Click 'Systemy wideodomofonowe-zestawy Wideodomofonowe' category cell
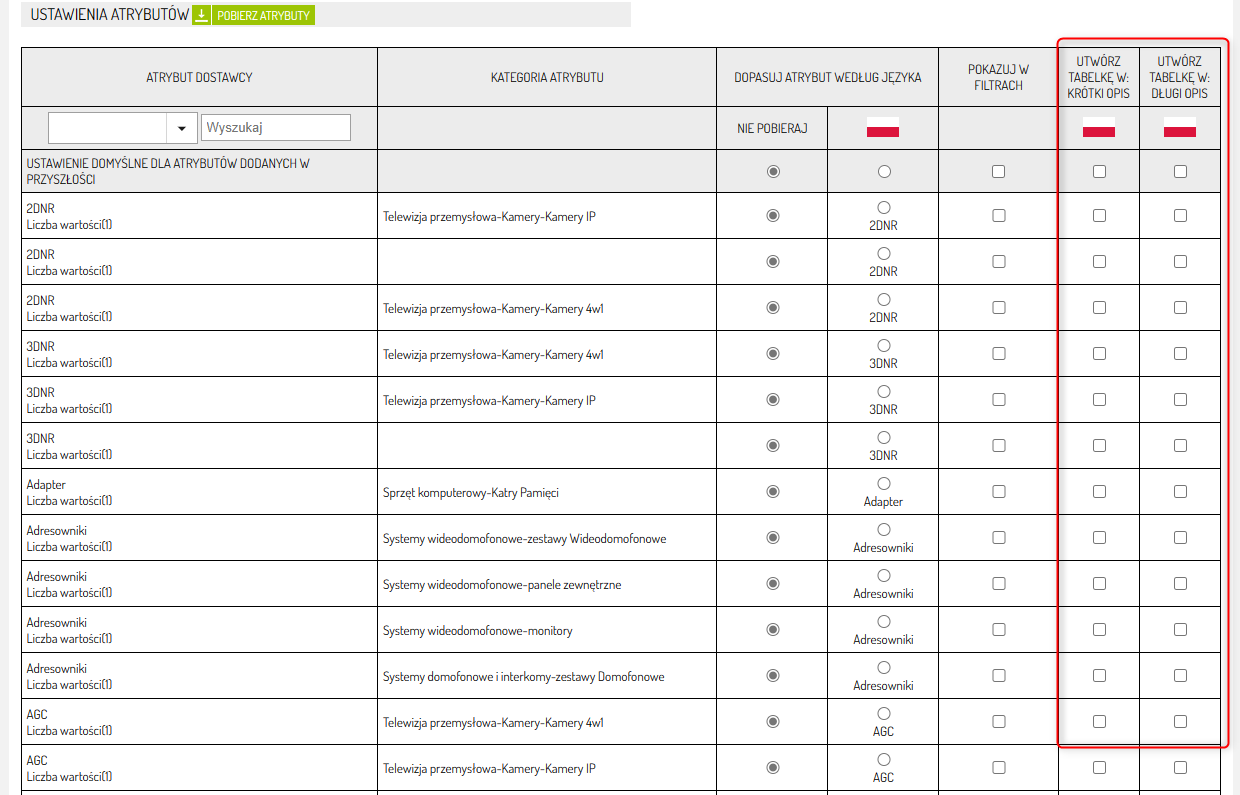This screenshot has width=1240, height=795. 547,538
